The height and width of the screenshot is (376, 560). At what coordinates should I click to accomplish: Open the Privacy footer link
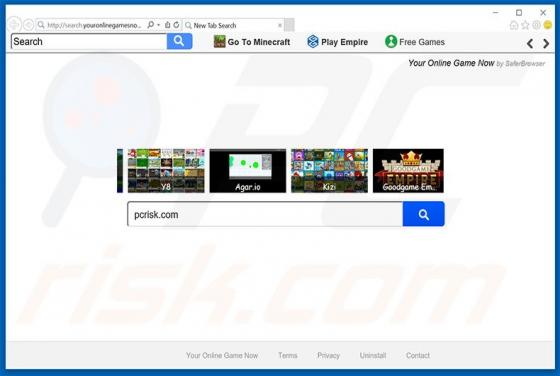[x=328, y=355]
